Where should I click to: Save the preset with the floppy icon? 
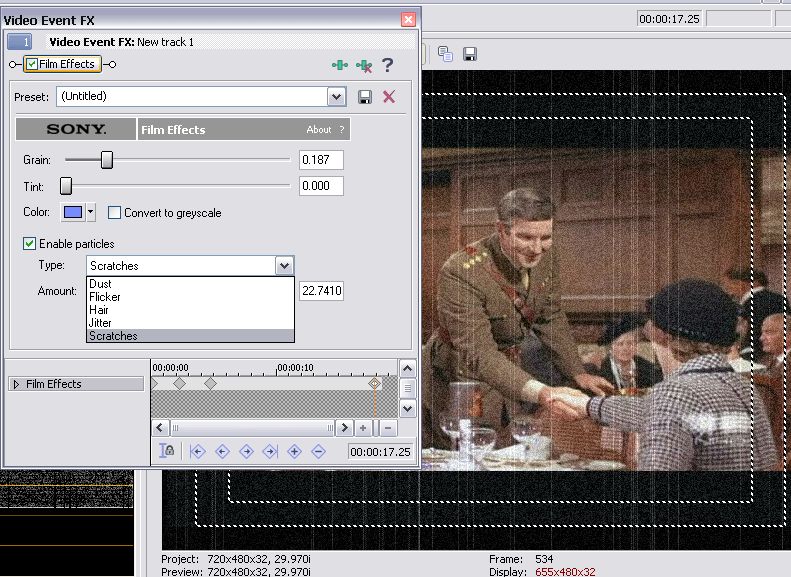pyautogui.click(x=365, y=97)
